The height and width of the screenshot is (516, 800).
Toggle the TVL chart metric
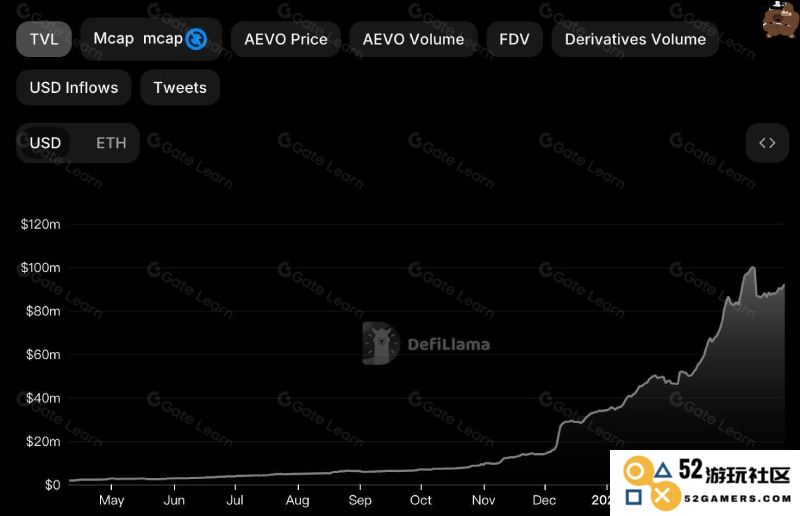point(44,39)
